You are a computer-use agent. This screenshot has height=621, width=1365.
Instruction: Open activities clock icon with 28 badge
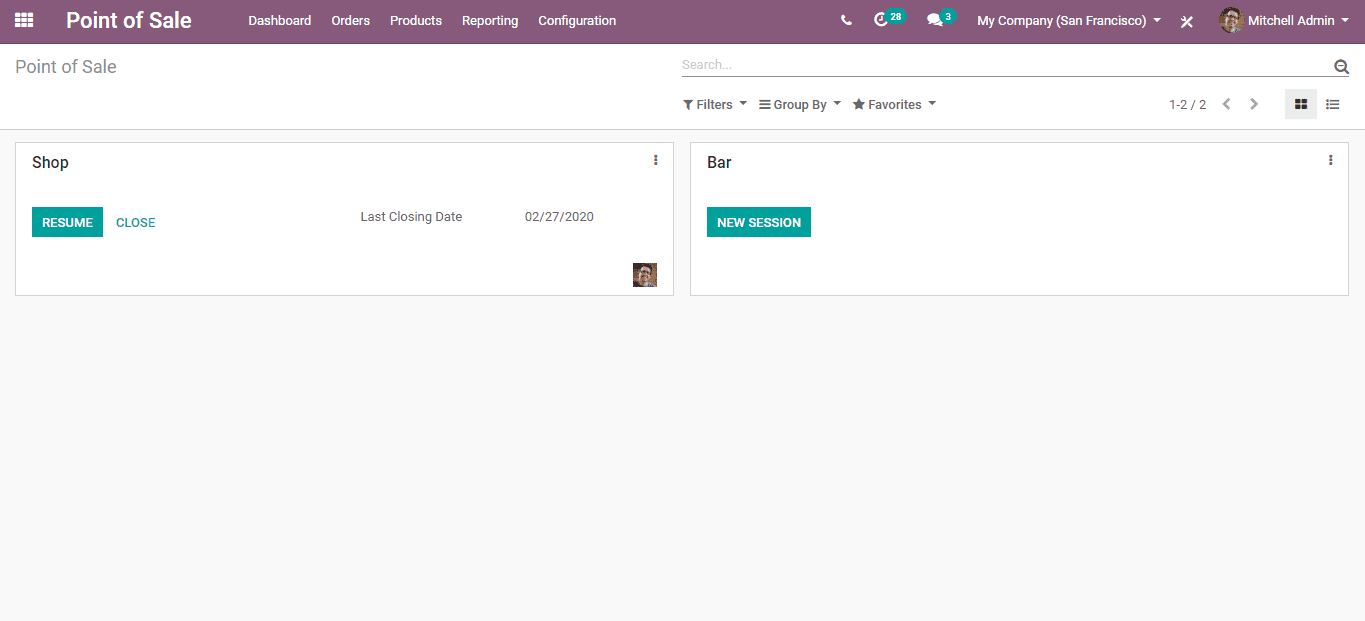[x=888, y=19]
